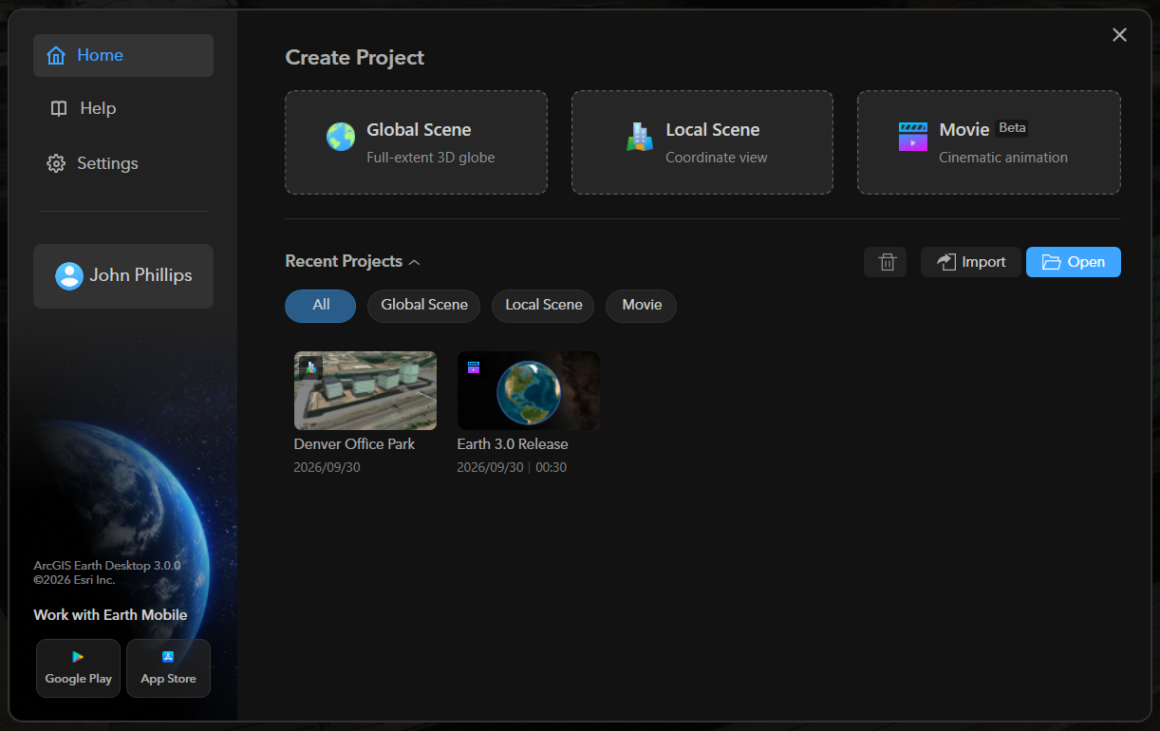Click the Import button label
This screenshot has height=731, width=1160.
click(983, 262)
